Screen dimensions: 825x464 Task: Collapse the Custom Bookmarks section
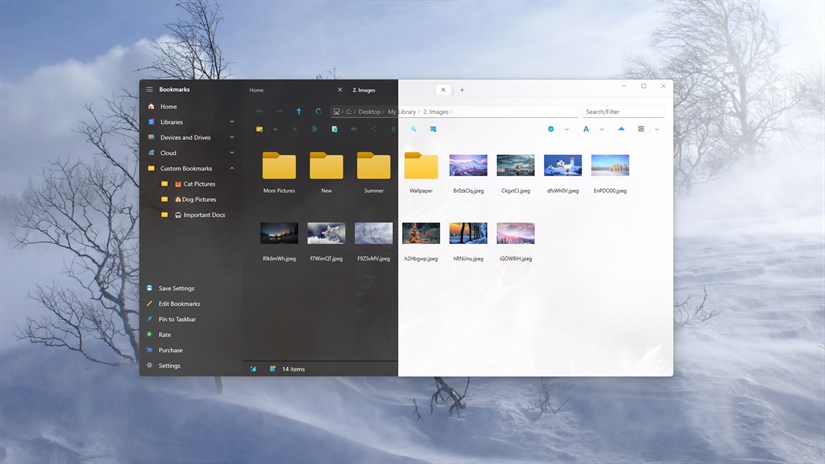click(x=232, y=169)
